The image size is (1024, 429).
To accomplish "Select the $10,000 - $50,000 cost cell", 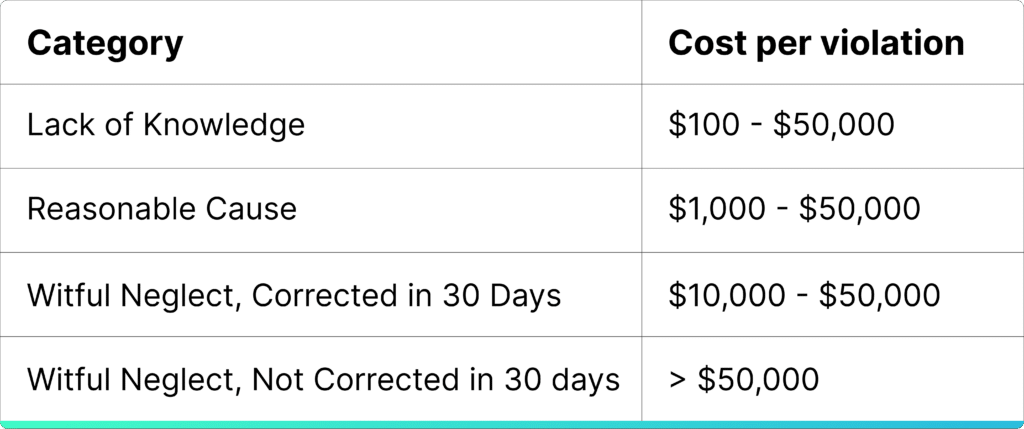I will 833,294.
